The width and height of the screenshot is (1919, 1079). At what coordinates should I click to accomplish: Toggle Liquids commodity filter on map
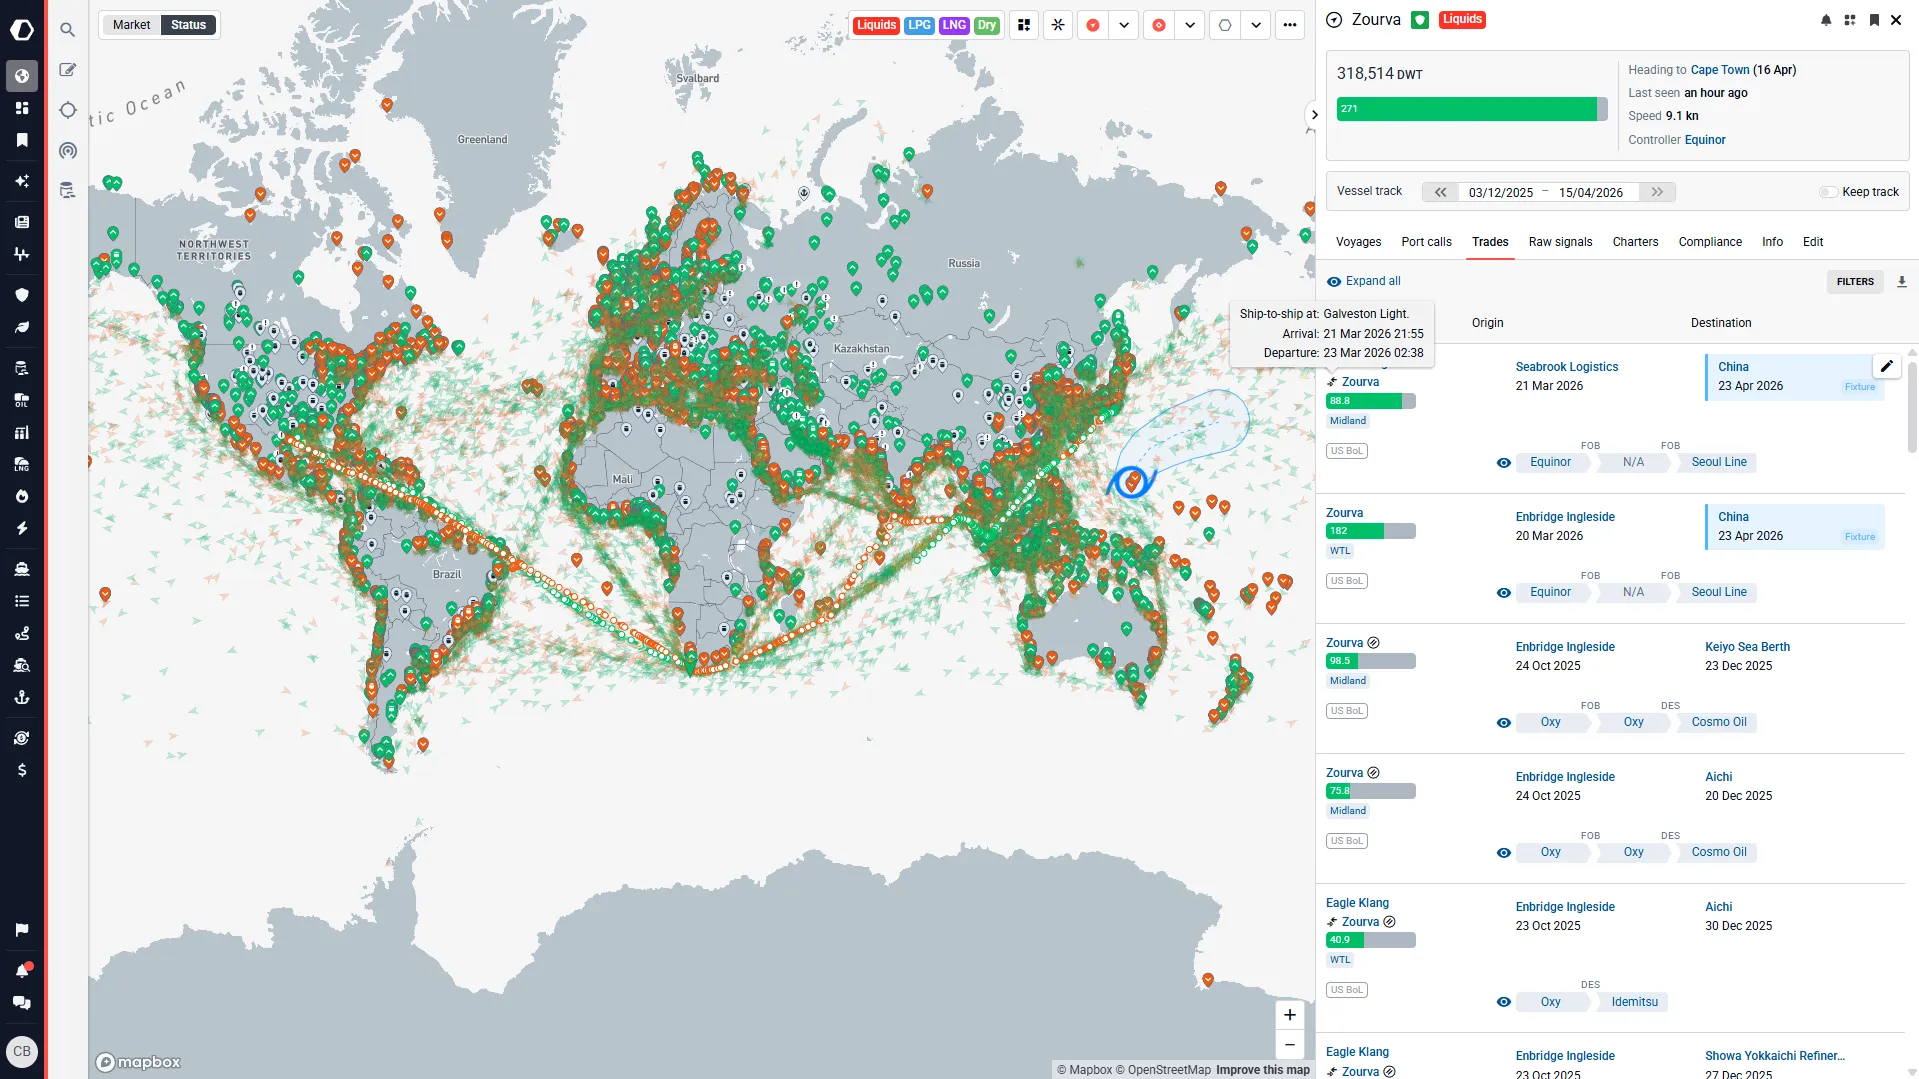click(876, 25)
